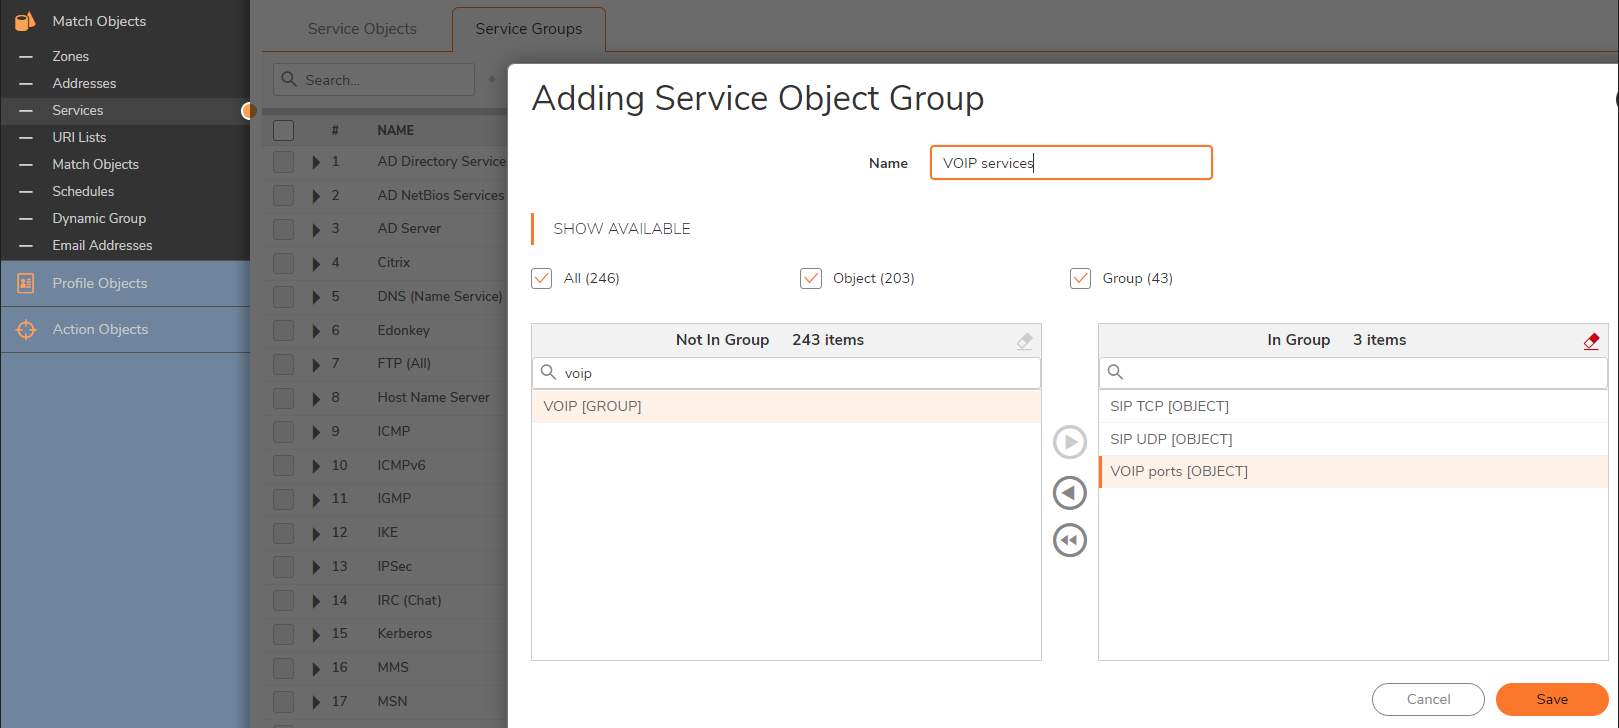Click the Name field containing VOIP services
The image size is (1619, 728).
click(1071, 163)
